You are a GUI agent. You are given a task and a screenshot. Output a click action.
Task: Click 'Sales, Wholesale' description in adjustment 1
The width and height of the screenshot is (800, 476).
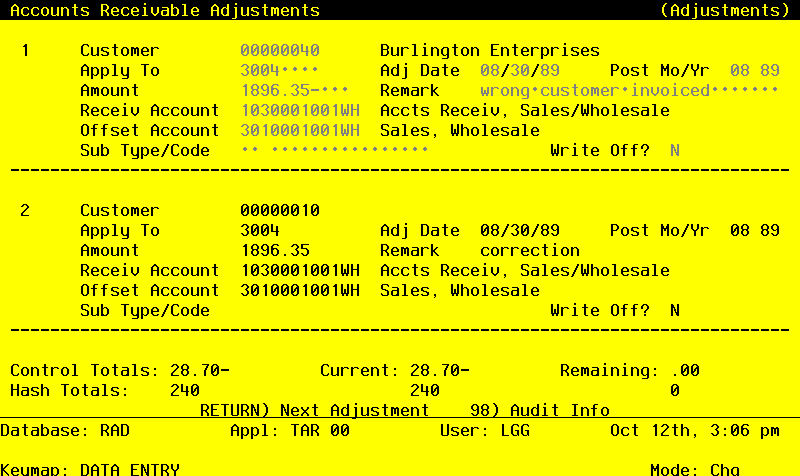click(x=460, y=130)
